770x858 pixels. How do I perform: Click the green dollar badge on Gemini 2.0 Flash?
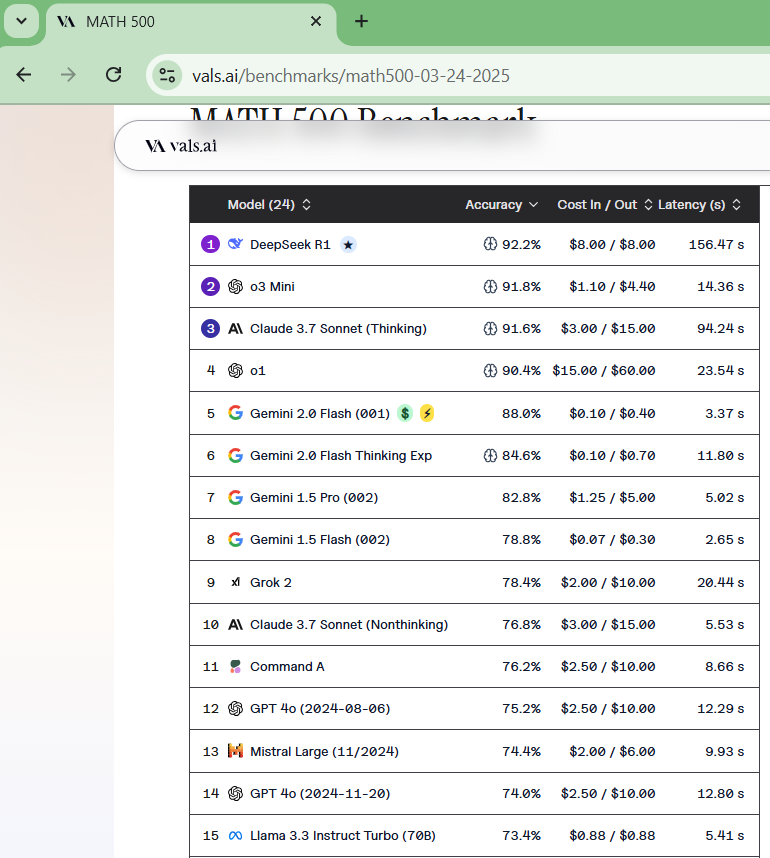coord(405,413)
